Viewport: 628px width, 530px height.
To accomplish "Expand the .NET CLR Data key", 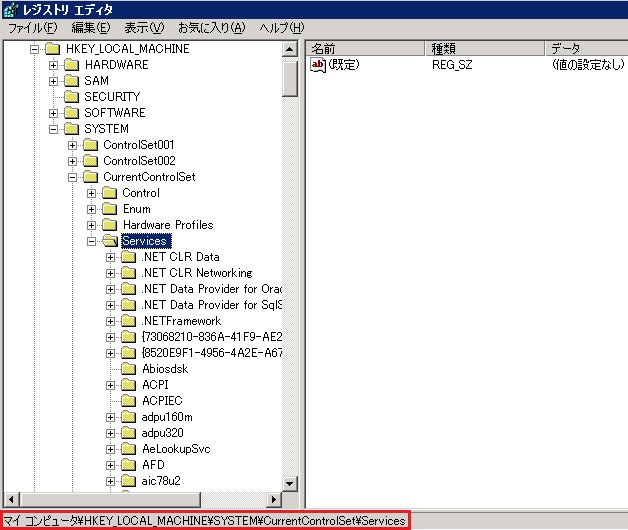I will click(111, 258).
